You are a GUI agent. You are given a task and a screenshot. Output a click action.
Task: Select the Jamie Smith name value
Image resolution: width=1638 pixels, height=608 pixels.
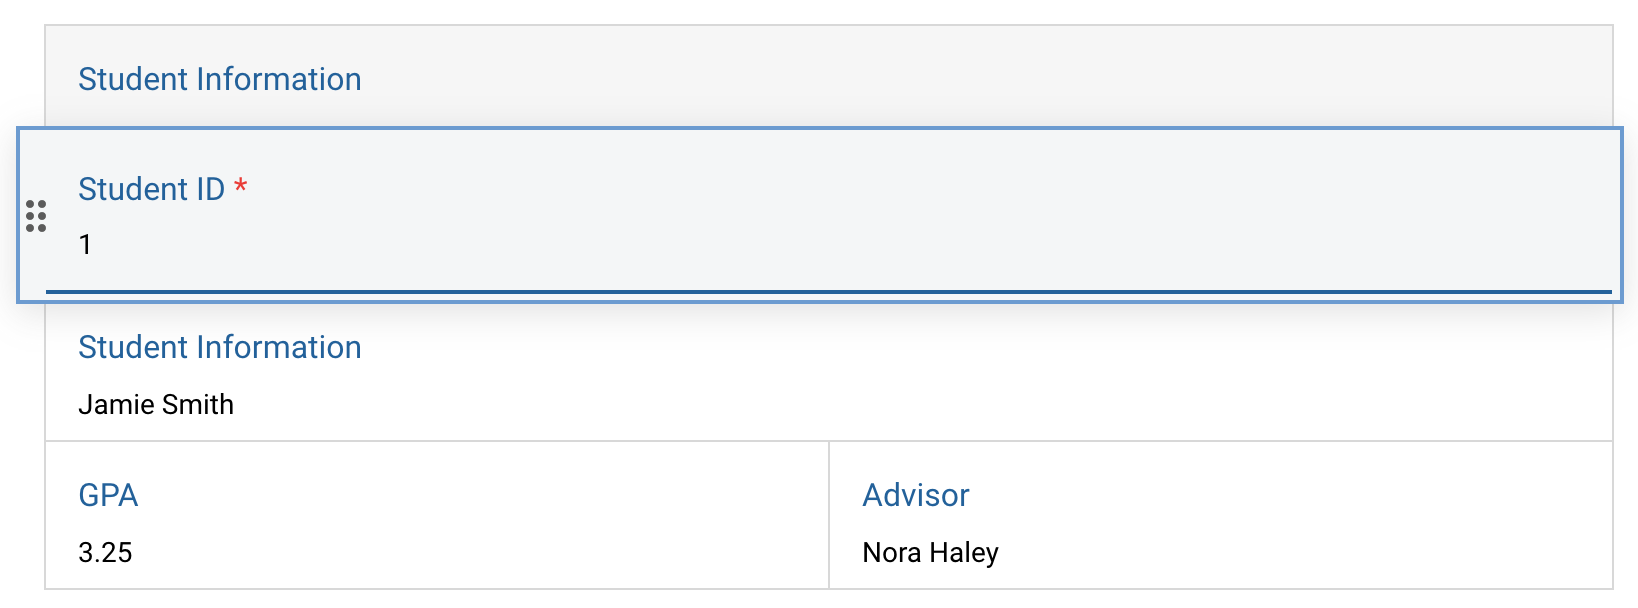(x=156, y=404)
